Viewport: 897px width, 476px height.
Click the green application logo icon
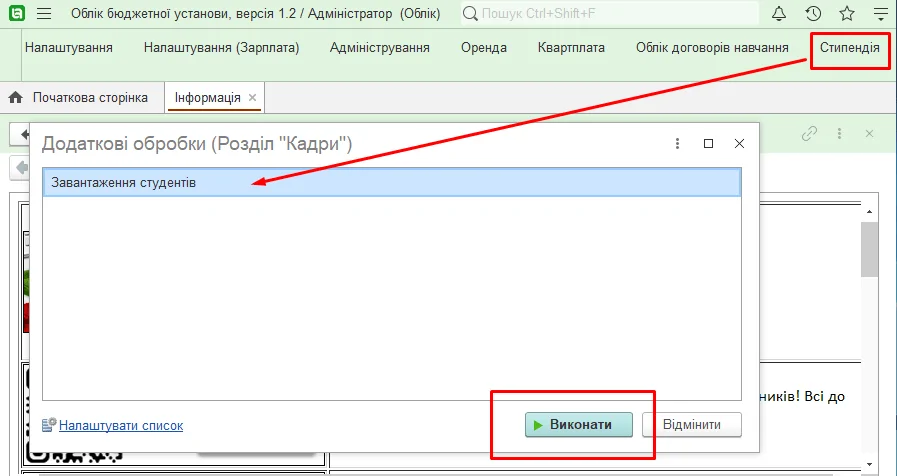[17, 13]
